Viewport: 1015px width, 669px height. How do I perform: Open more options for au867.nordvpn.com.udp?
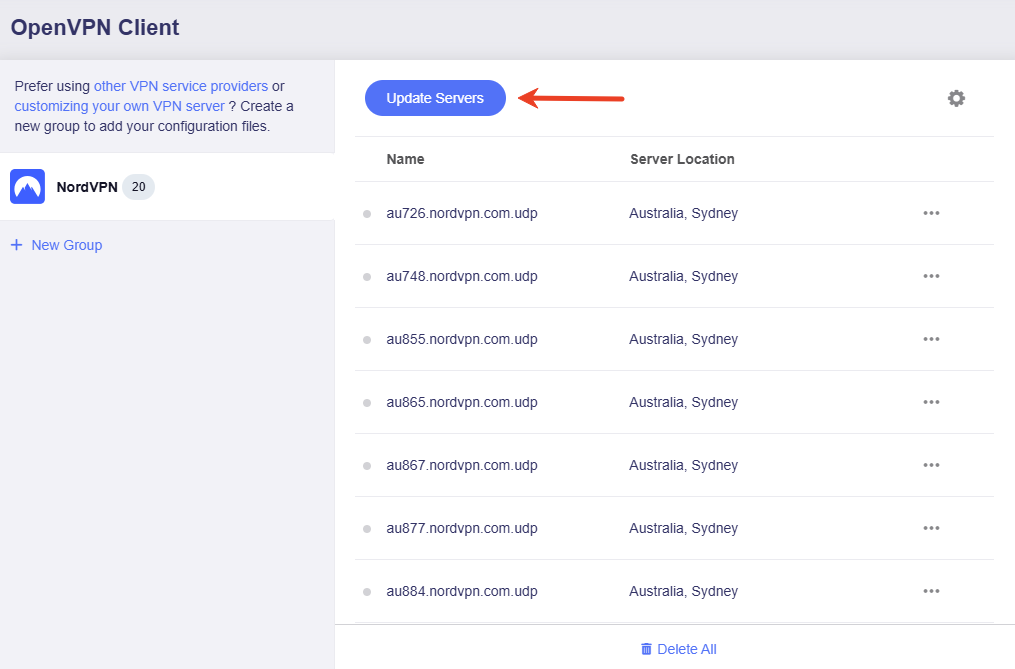931,465
